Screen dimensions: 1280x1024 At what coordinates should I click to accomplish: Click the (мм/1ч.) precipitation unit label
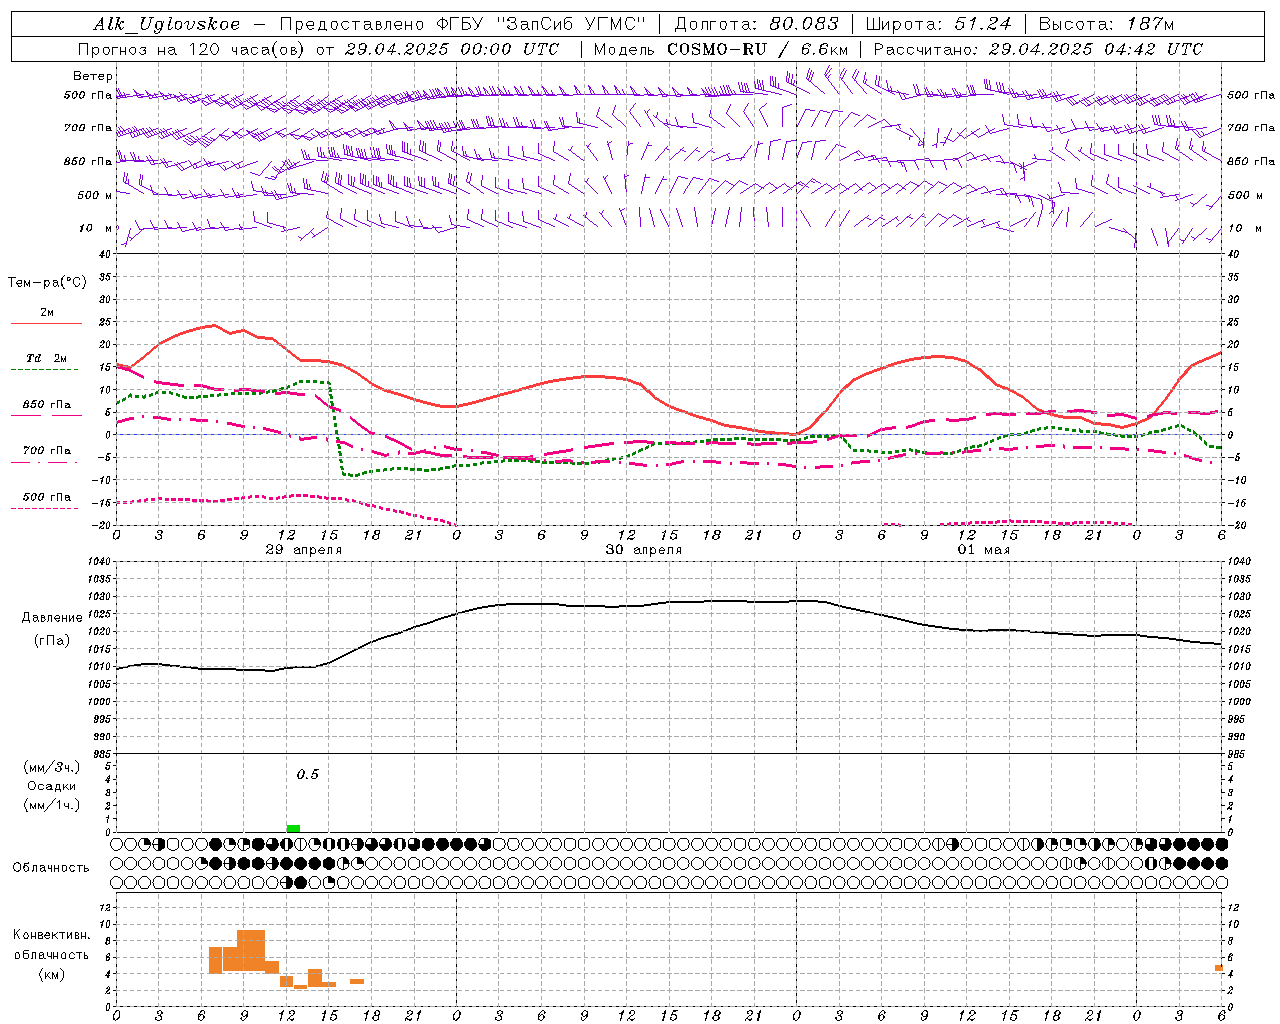(x=52, y=805)
